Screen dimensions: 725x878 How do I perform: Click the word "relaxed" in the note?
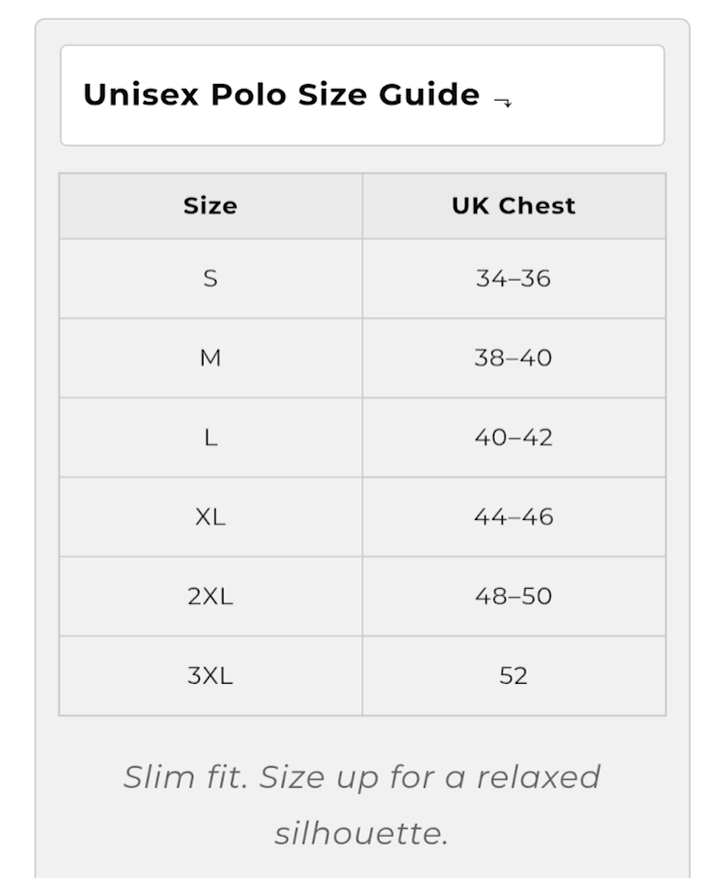click(538, 777)
